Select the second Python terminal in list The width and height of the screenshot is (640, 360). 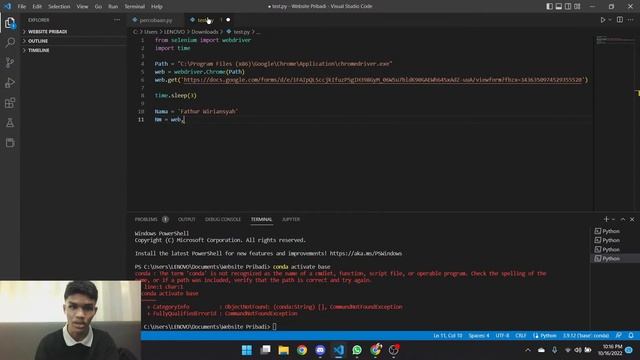(x=614, y=240)
